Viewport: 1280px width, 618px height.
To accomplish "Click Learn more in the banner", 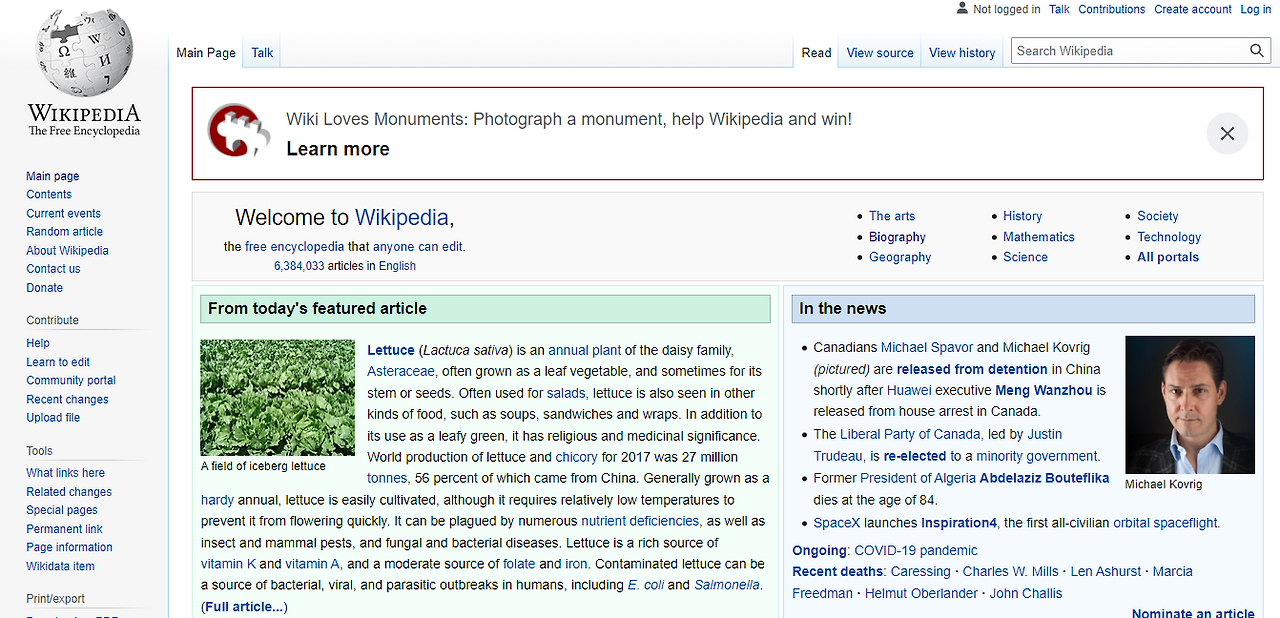I will [338, 149].
